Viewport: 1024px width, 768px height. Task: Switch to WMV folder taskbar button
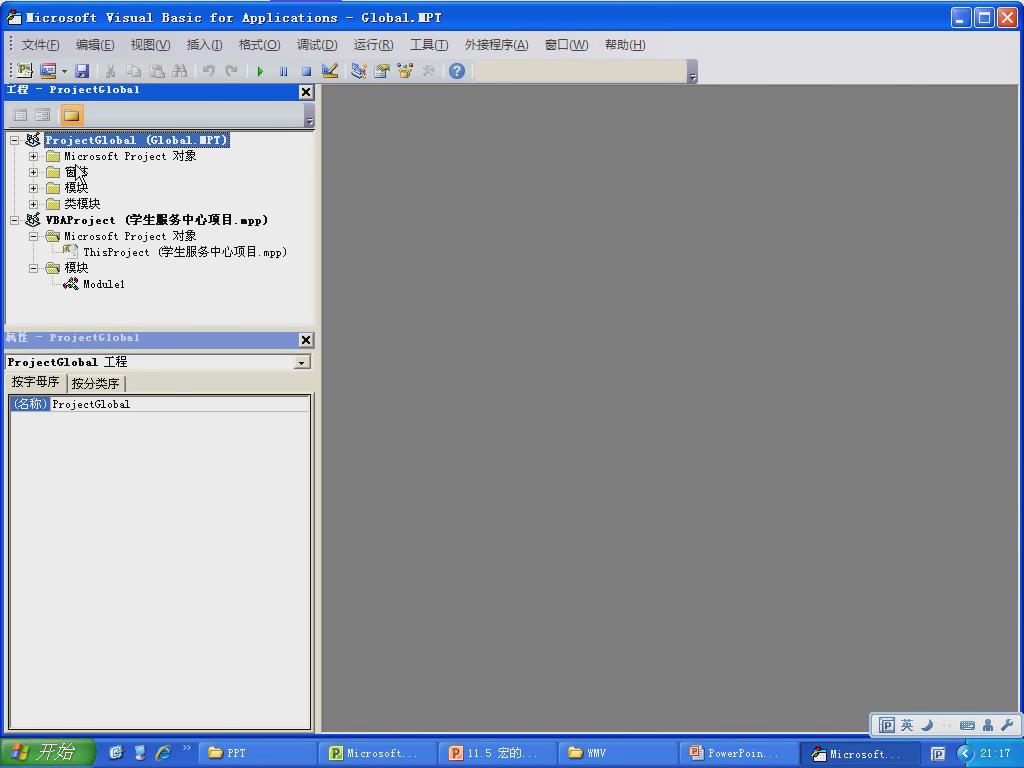[x=618, y=753]
